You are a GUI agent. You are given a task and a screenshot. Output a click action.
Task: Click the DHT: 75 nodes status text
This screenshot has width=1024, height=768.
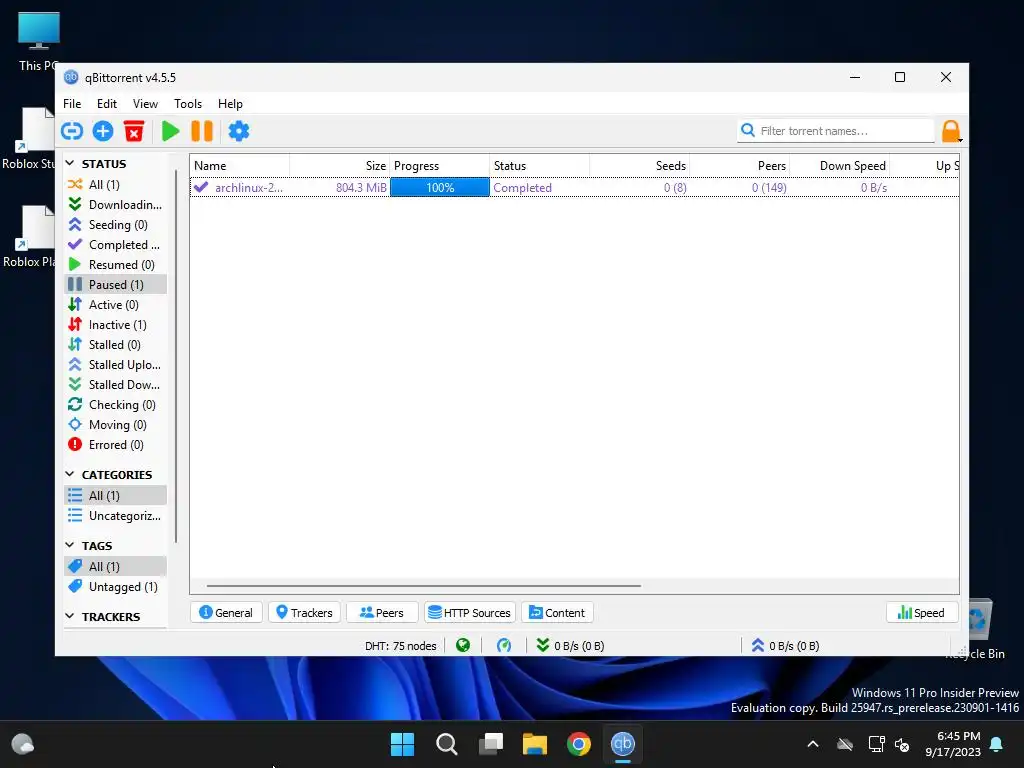click(x=400, y=646)
